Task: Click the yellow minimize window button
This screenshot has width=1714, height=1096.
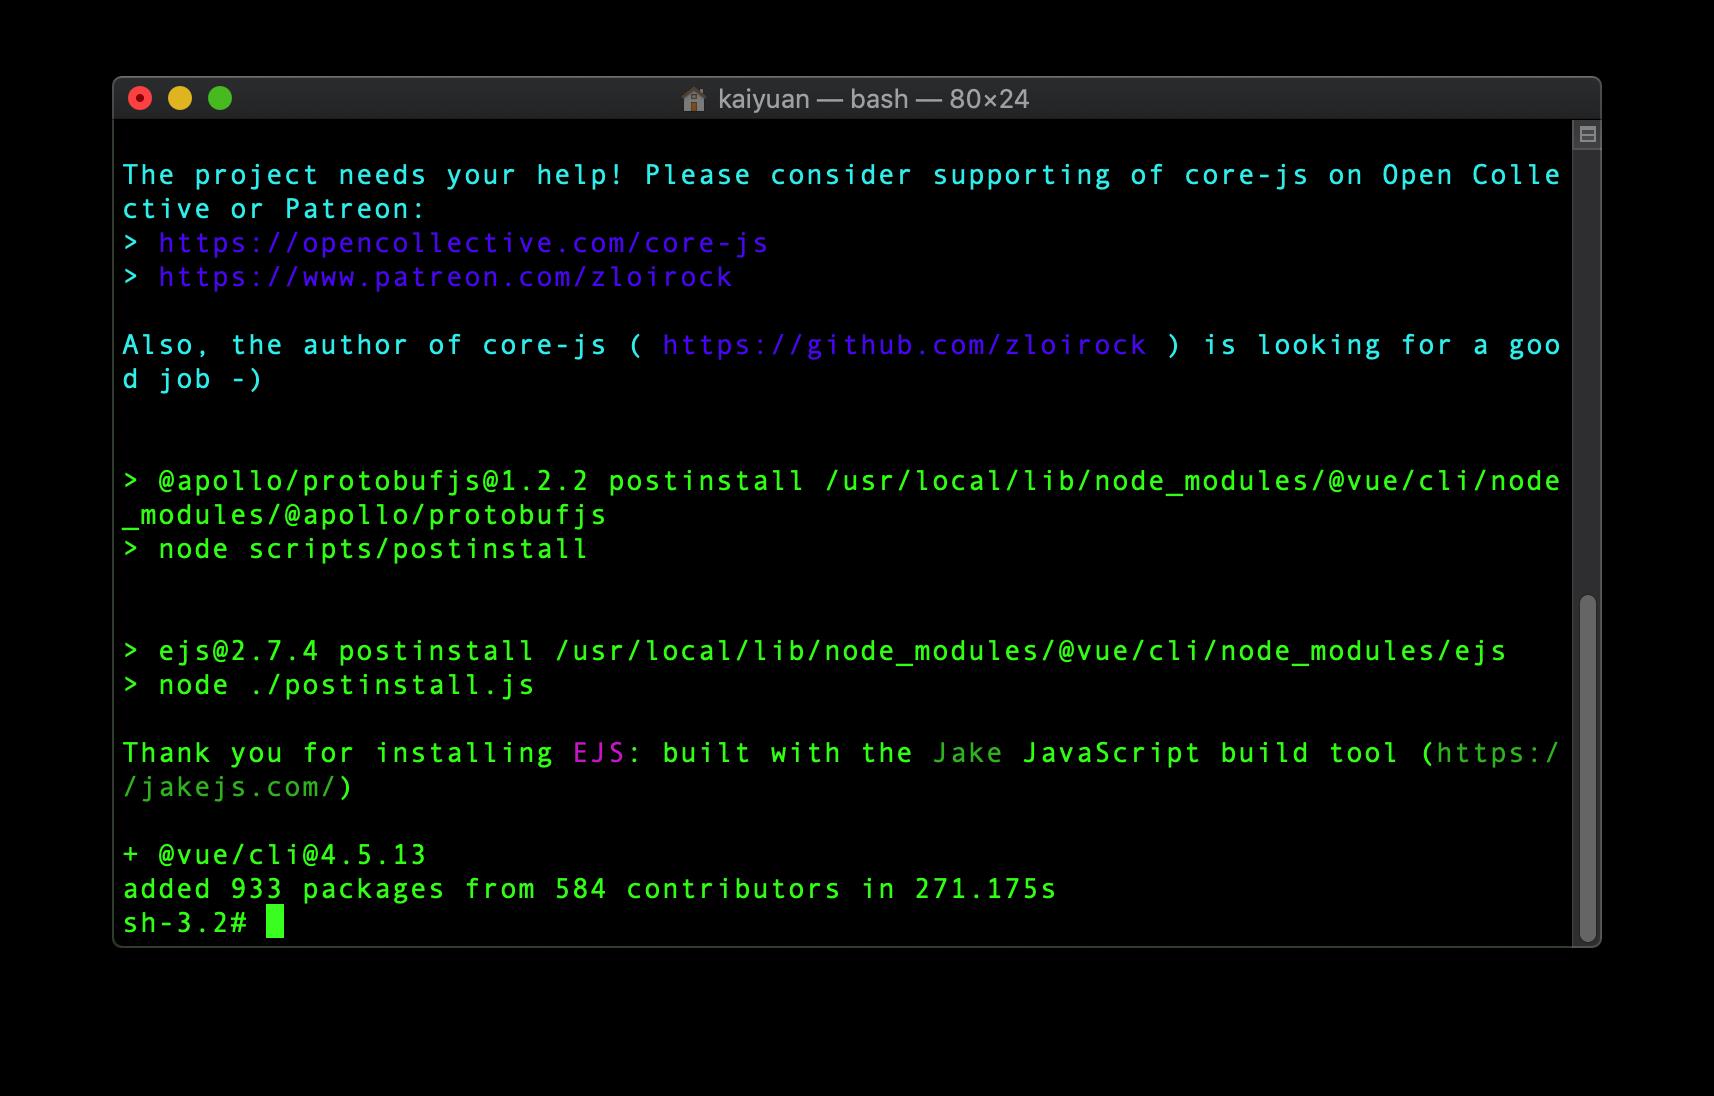Action: 180,98
